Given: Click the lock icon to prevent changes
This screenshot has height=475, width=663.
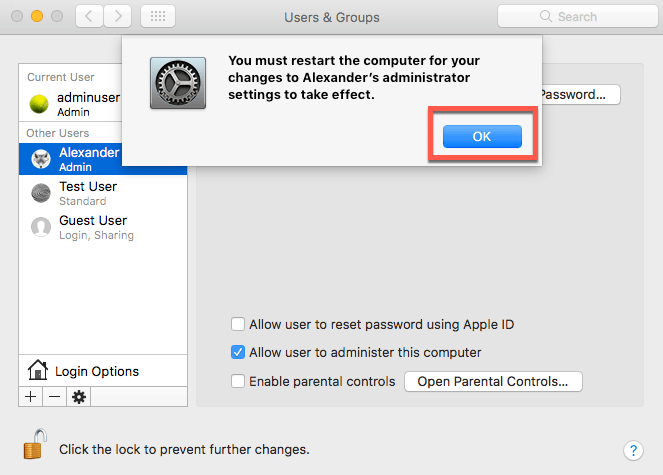Looking at the screenshot, I should coord(35,446).
